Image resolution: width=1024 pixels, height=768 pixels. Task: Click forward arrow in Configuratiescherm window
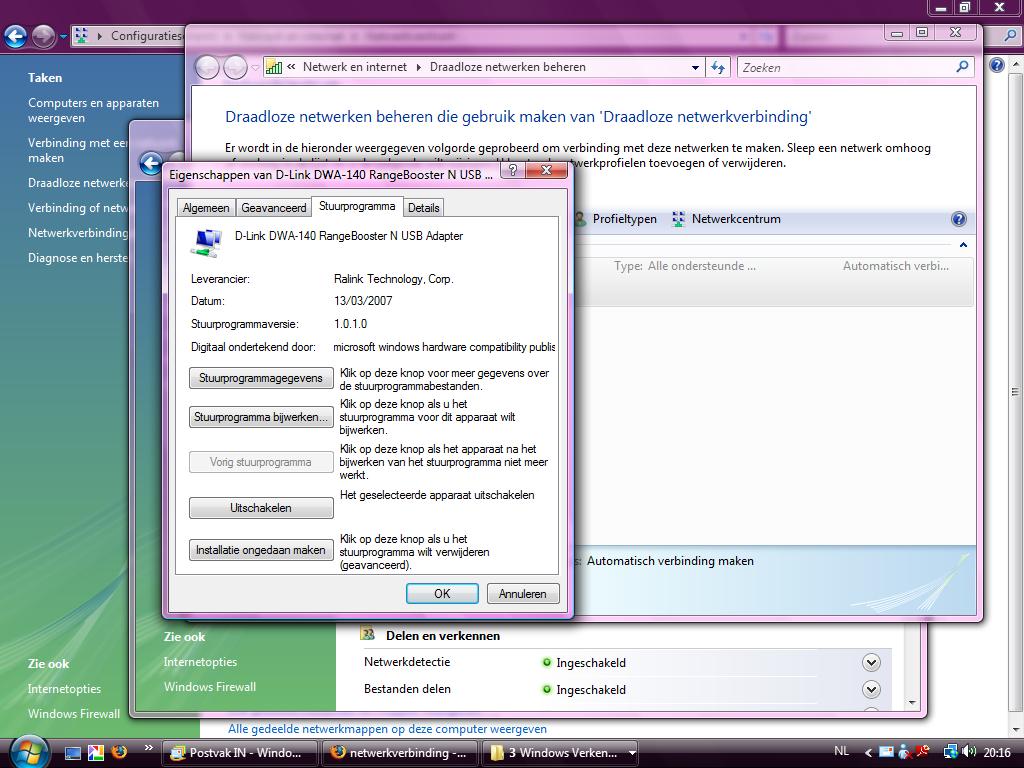pos(43,36)
